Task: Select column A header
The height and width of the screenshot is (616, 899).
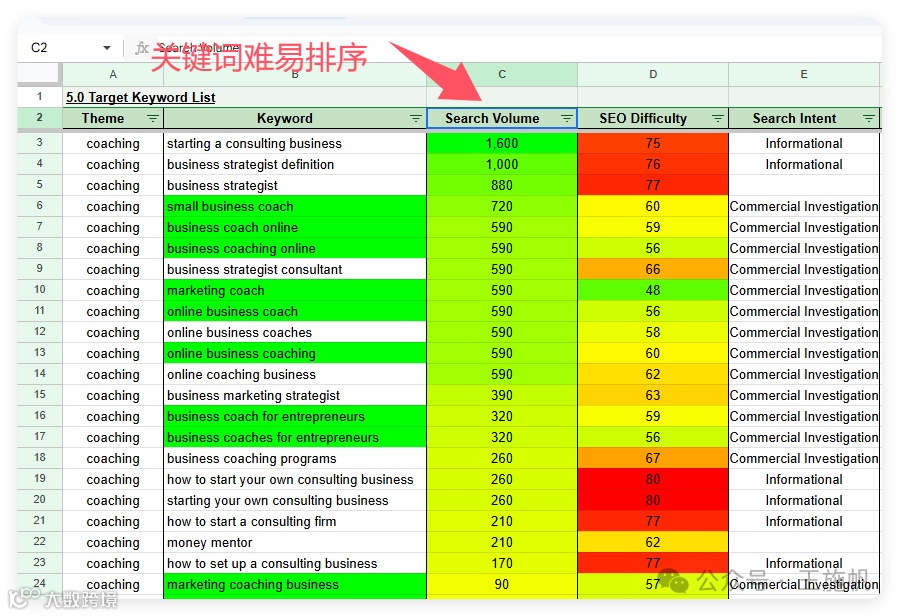Action: pyautogui.click(x=113, y=75)
